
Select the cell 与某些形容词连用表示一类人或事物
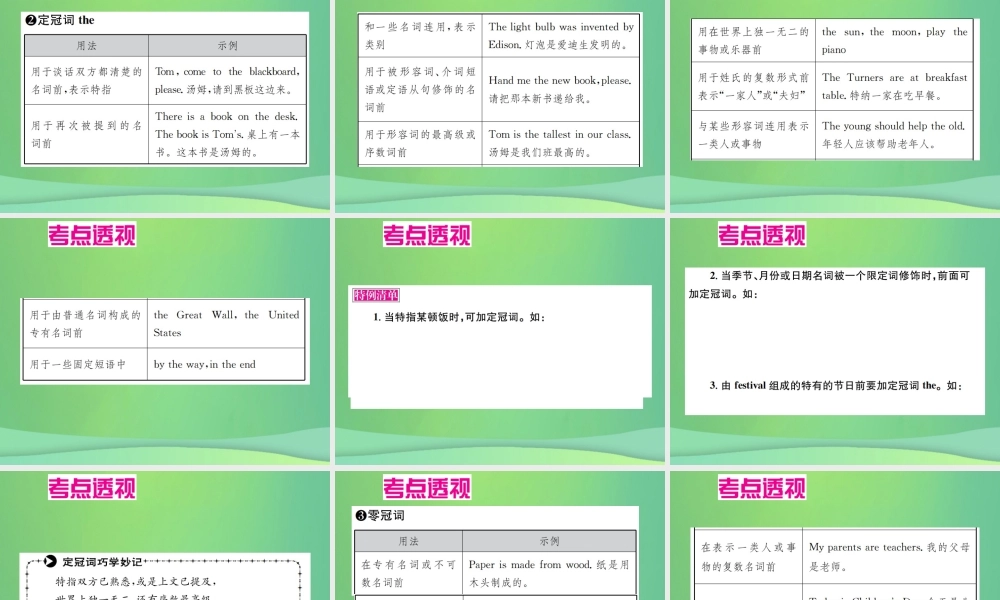tap(753, 135)
